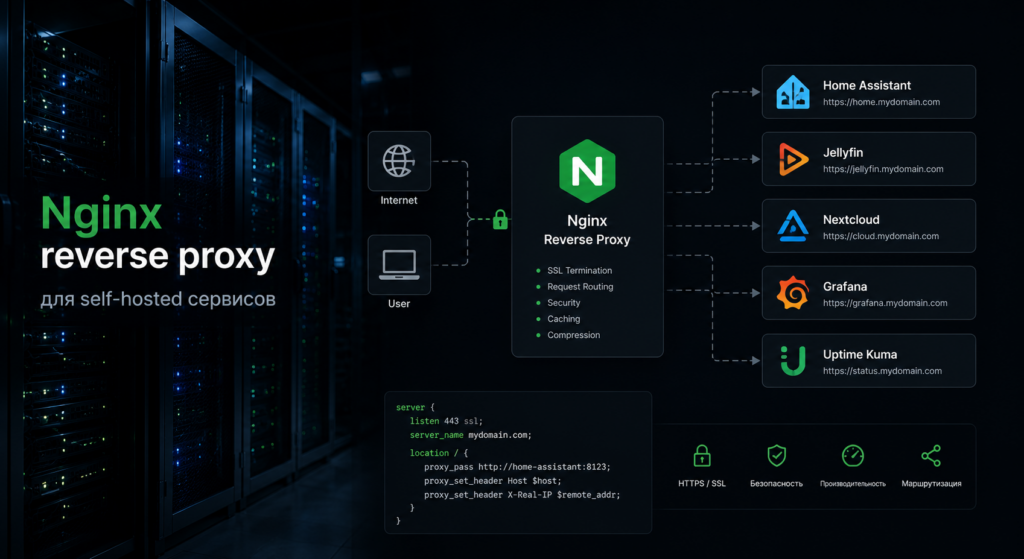Click the Internet globe icon
The height and width of the screenshot is (559, 1024).
pos(398,161)
